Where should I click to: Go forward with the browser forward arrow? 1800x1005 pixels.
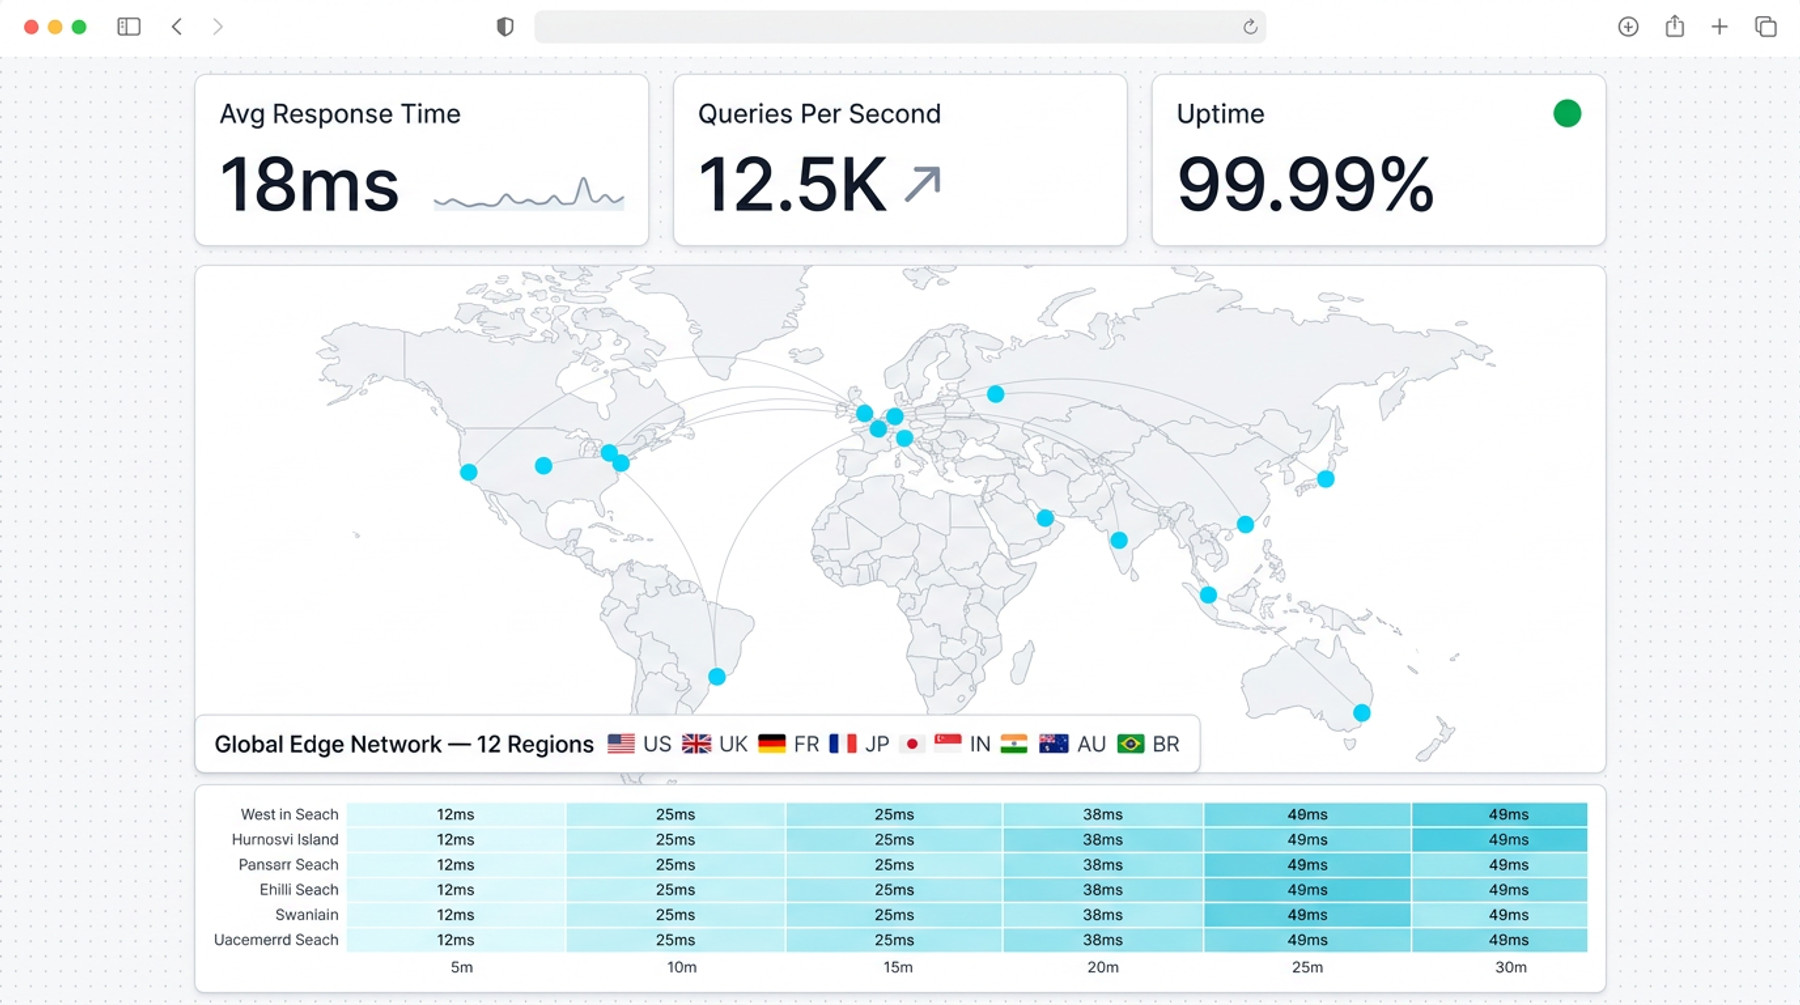pos(218,27)
